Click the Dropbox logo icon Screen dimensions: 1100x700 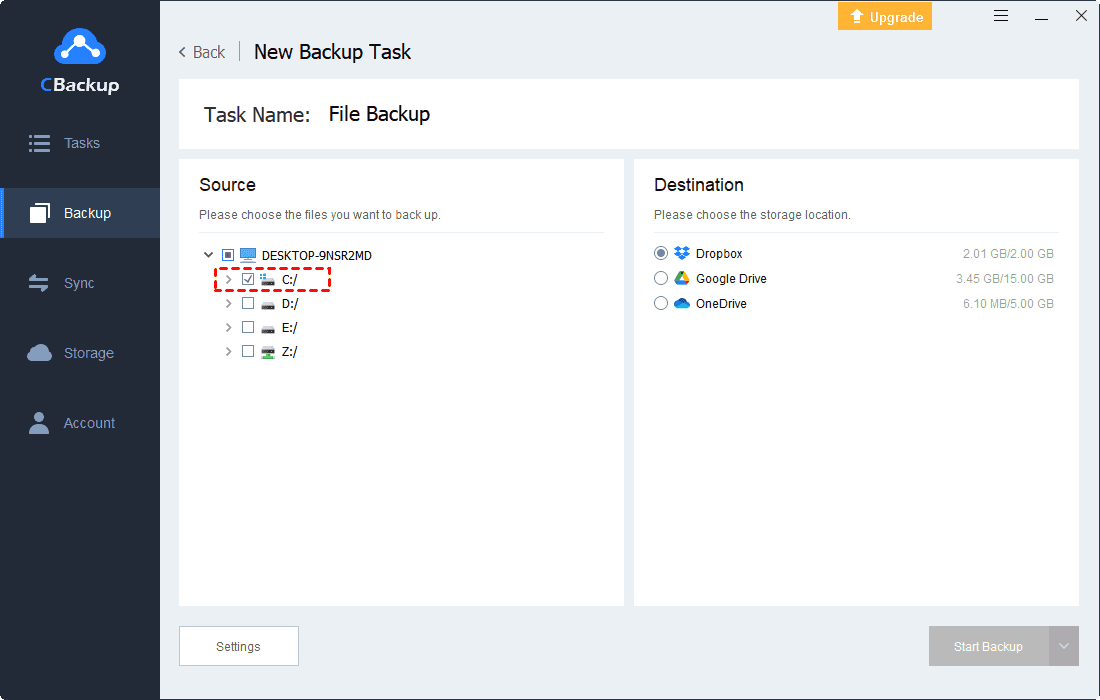682,253
